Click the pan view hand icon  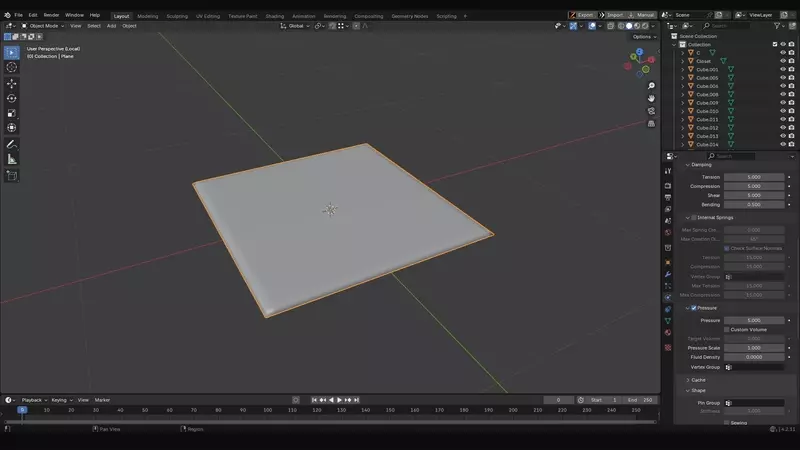[651, 98]
